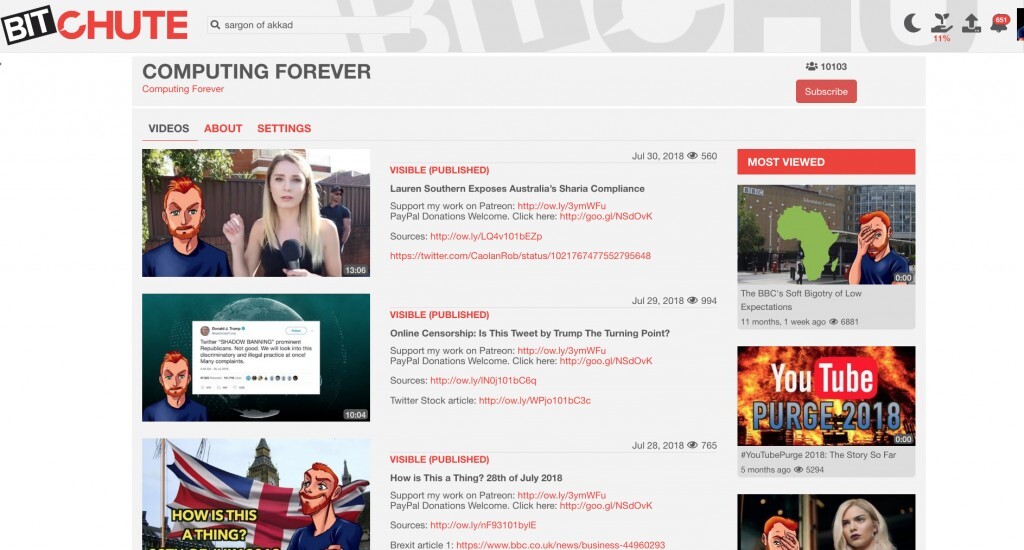Click PayPal goo.gl link under Lauren Southern video
1024x550 pixels.
point(606,216)
